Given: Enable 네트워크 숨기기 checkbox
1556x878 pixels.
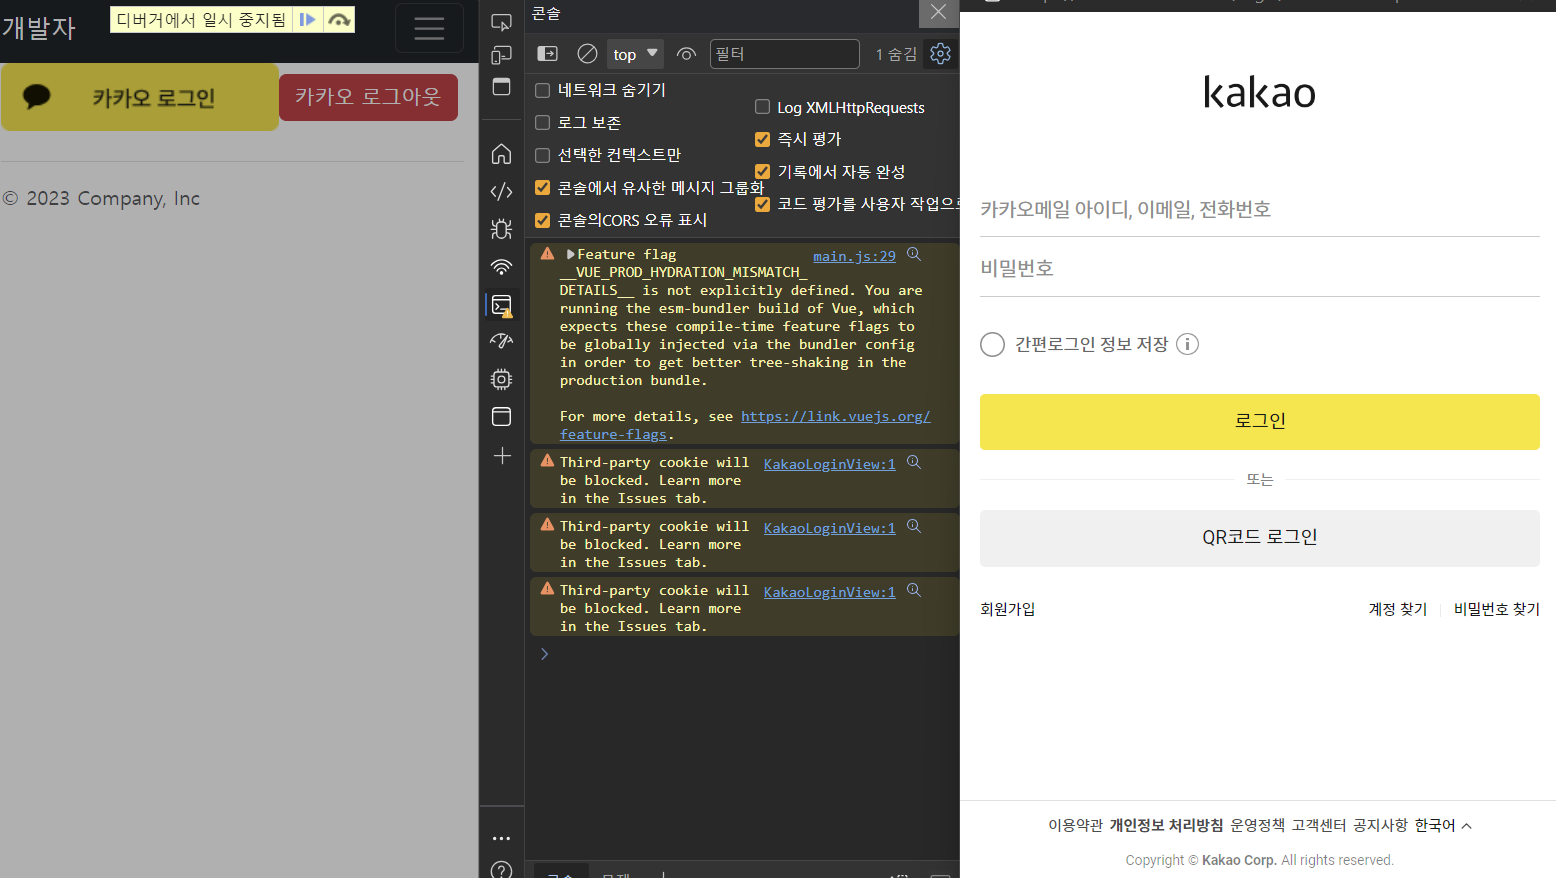Looking at the screenshot, I should coord(543,90).
